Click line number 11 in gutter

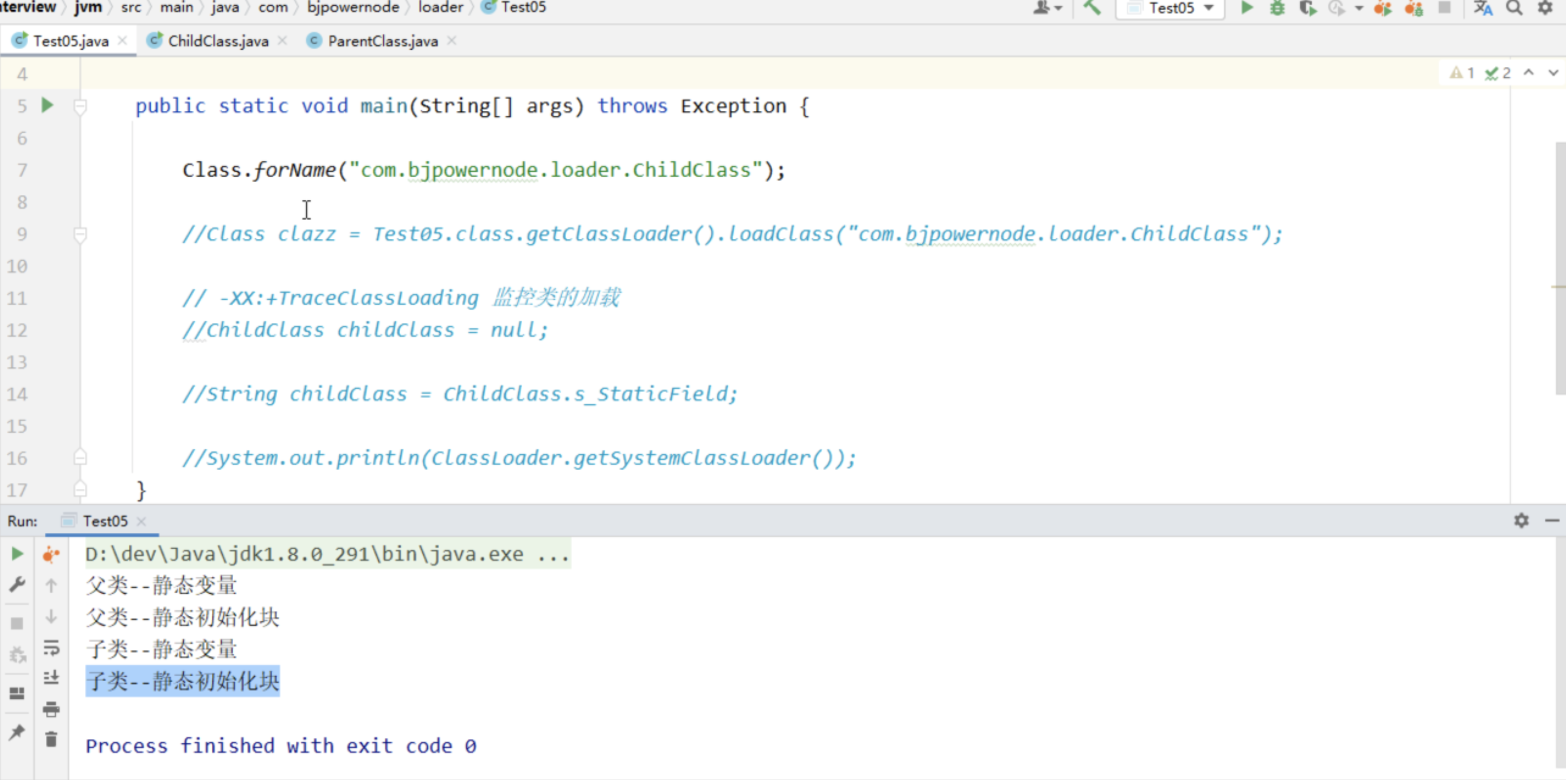tap(16, 298)
